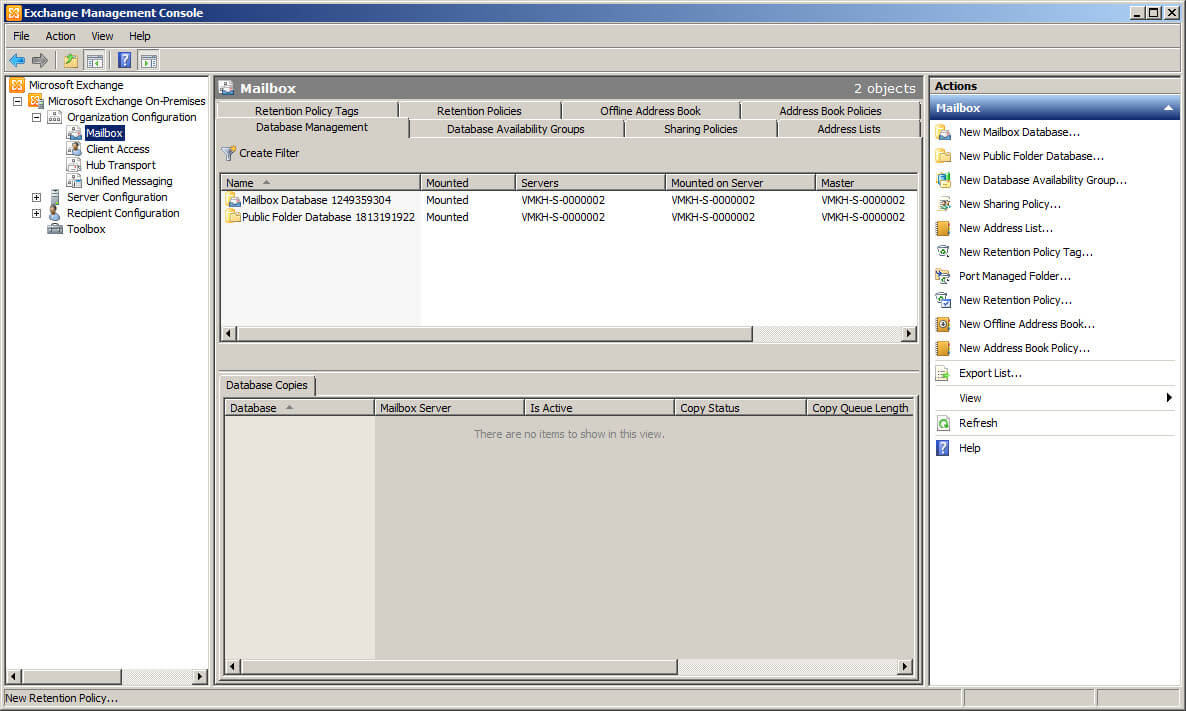Viewport: 1186px width, 711px height.
Task: Collapse the Organization Configuration node
Action: coord(36,117)
